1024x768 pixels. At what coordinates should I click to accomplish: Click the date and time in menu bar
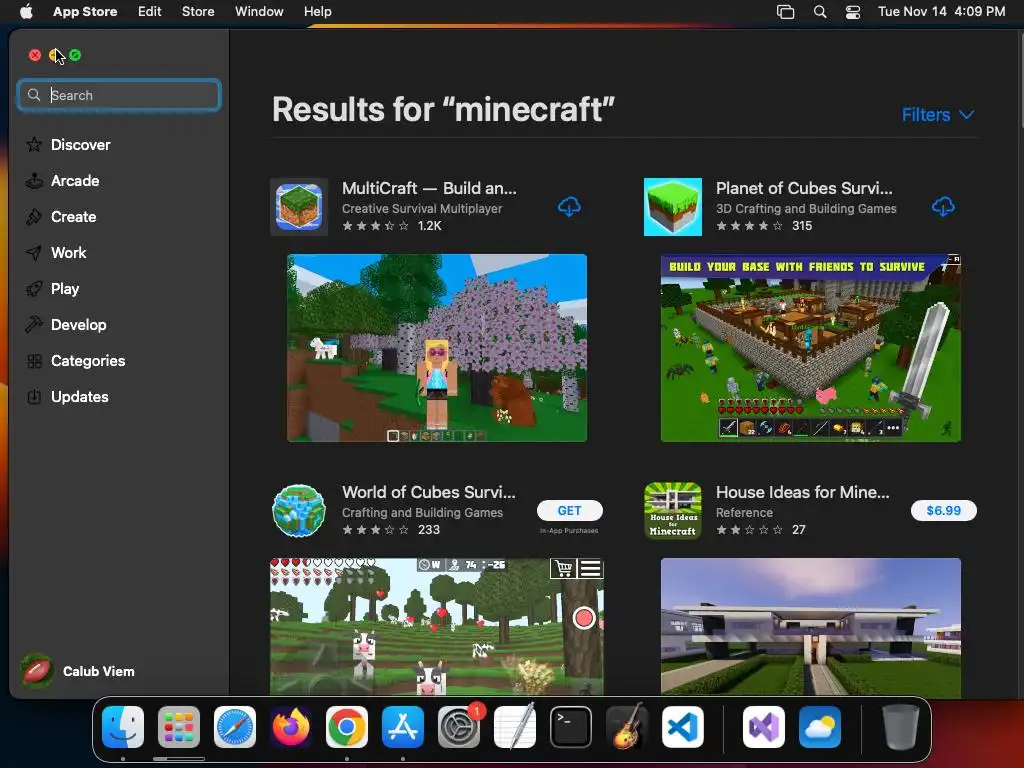tap(941, 12)
